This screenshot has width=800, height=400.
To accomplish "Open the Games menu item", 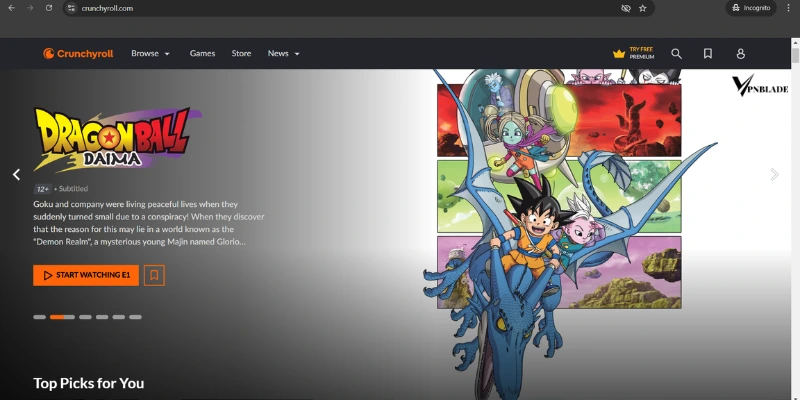I will [203, 54].
